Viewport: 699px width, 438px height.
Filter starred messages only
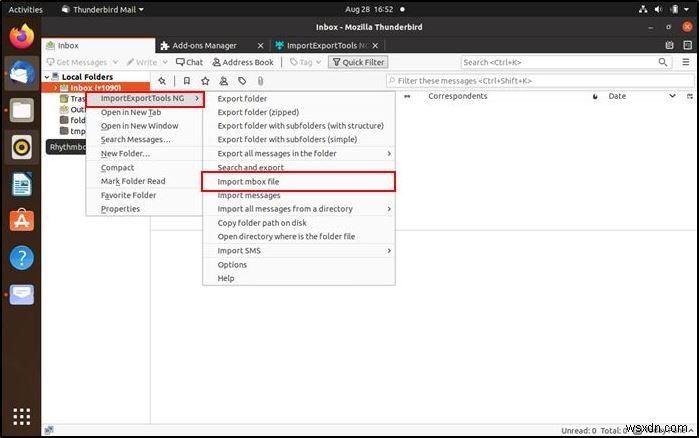[x=205, y=81]
